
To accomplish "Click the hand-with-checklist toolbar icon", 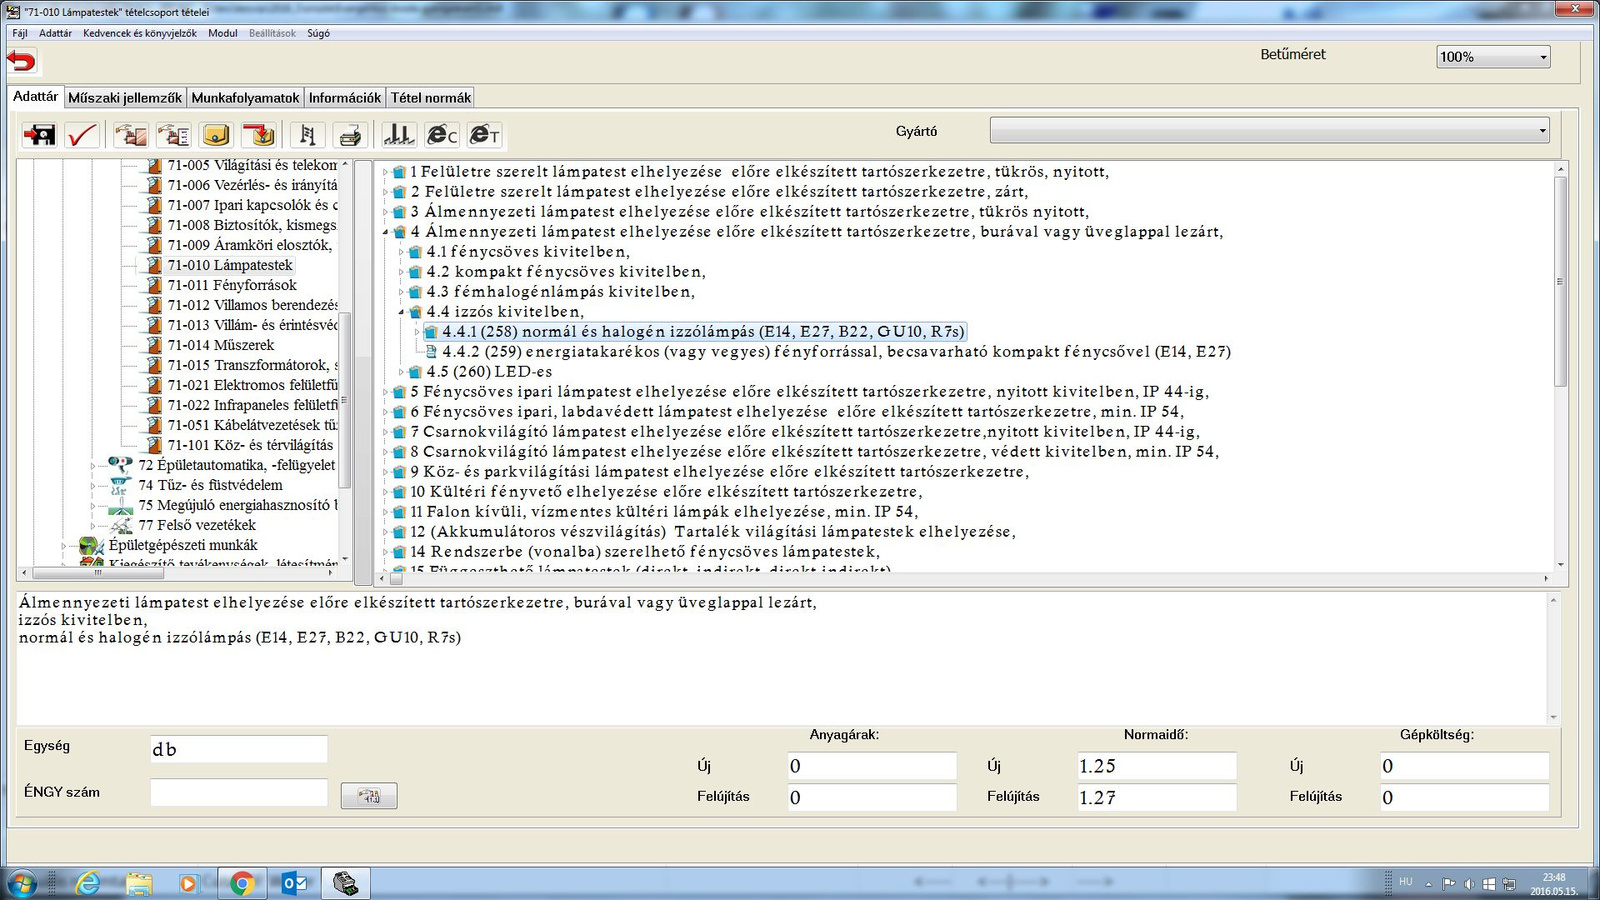I will coord(173,134).
